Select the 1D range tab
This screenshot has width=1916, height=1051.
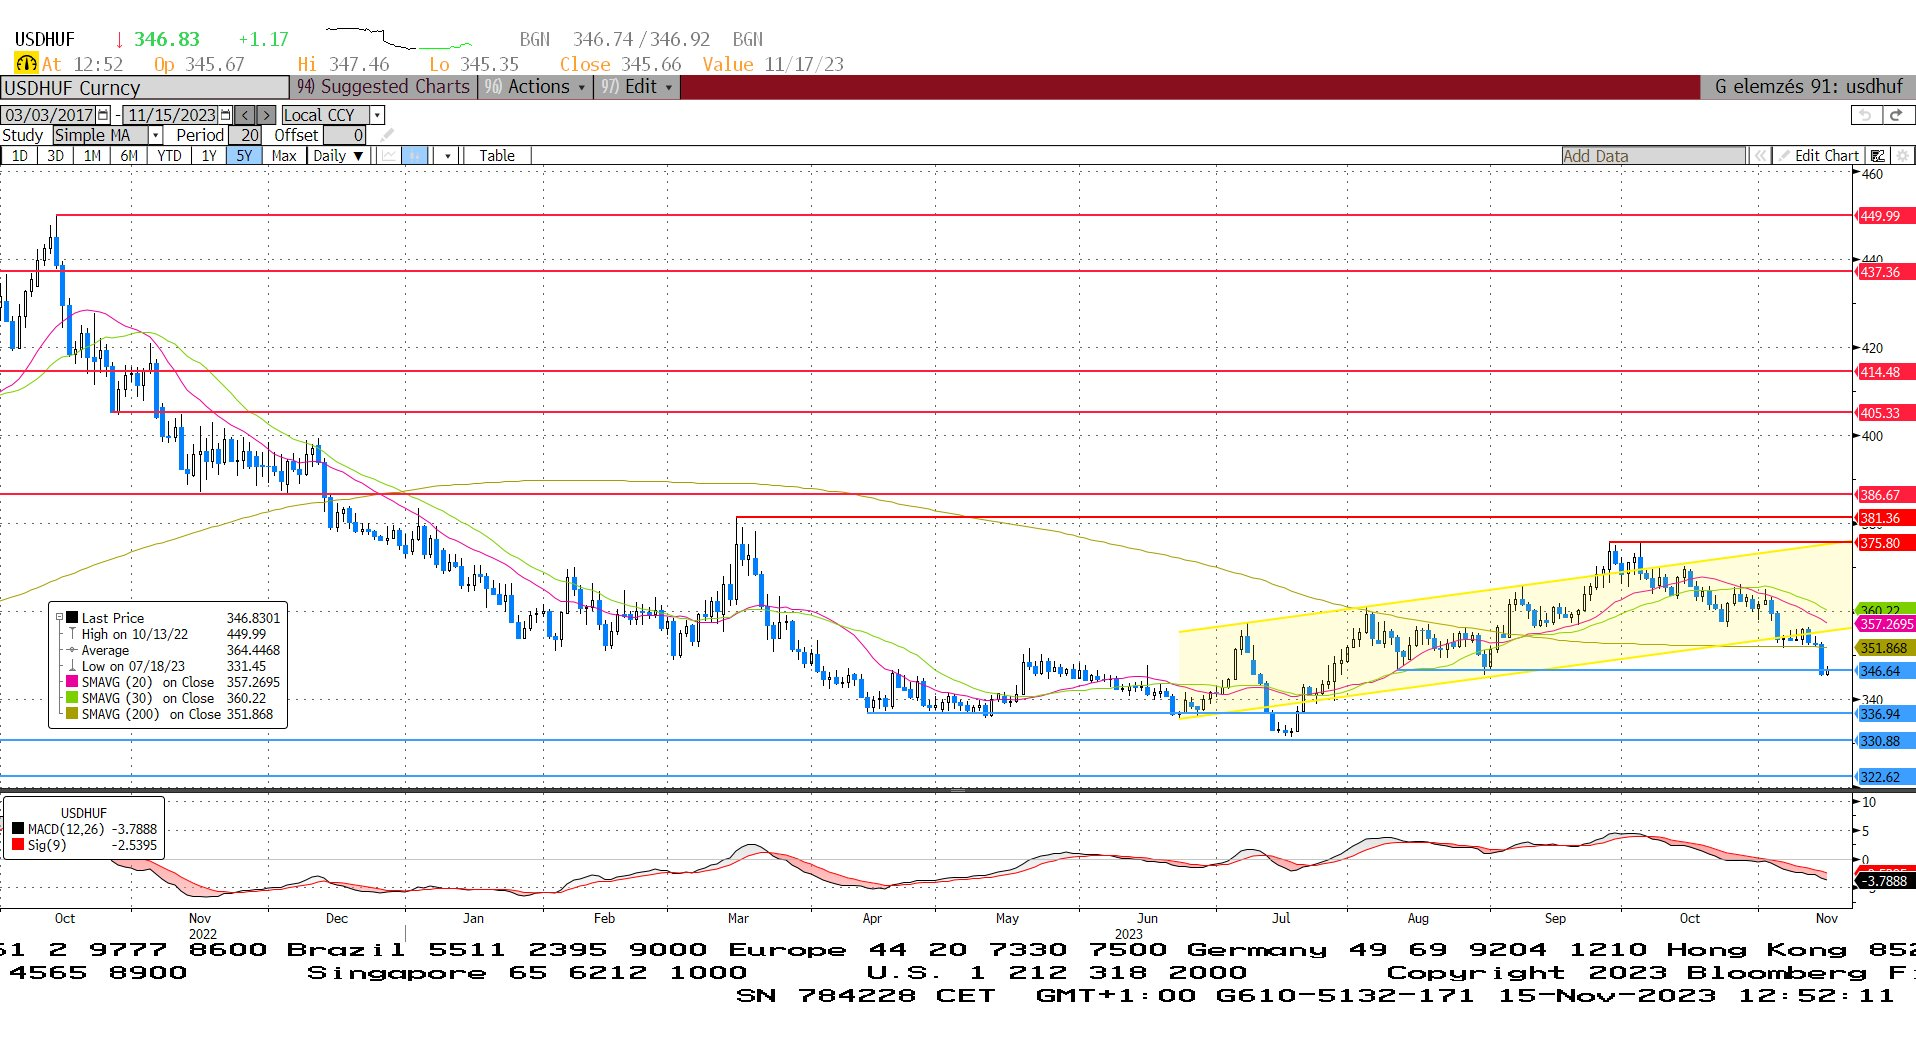pos(20,156)
